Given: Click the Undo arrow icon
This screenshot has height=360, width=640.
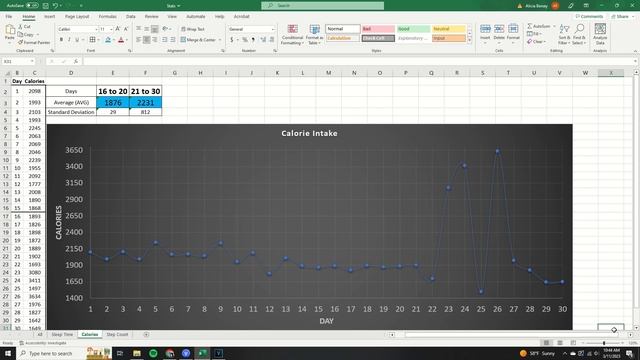Looking at the screenshot, I should click(x=55, y=6).
